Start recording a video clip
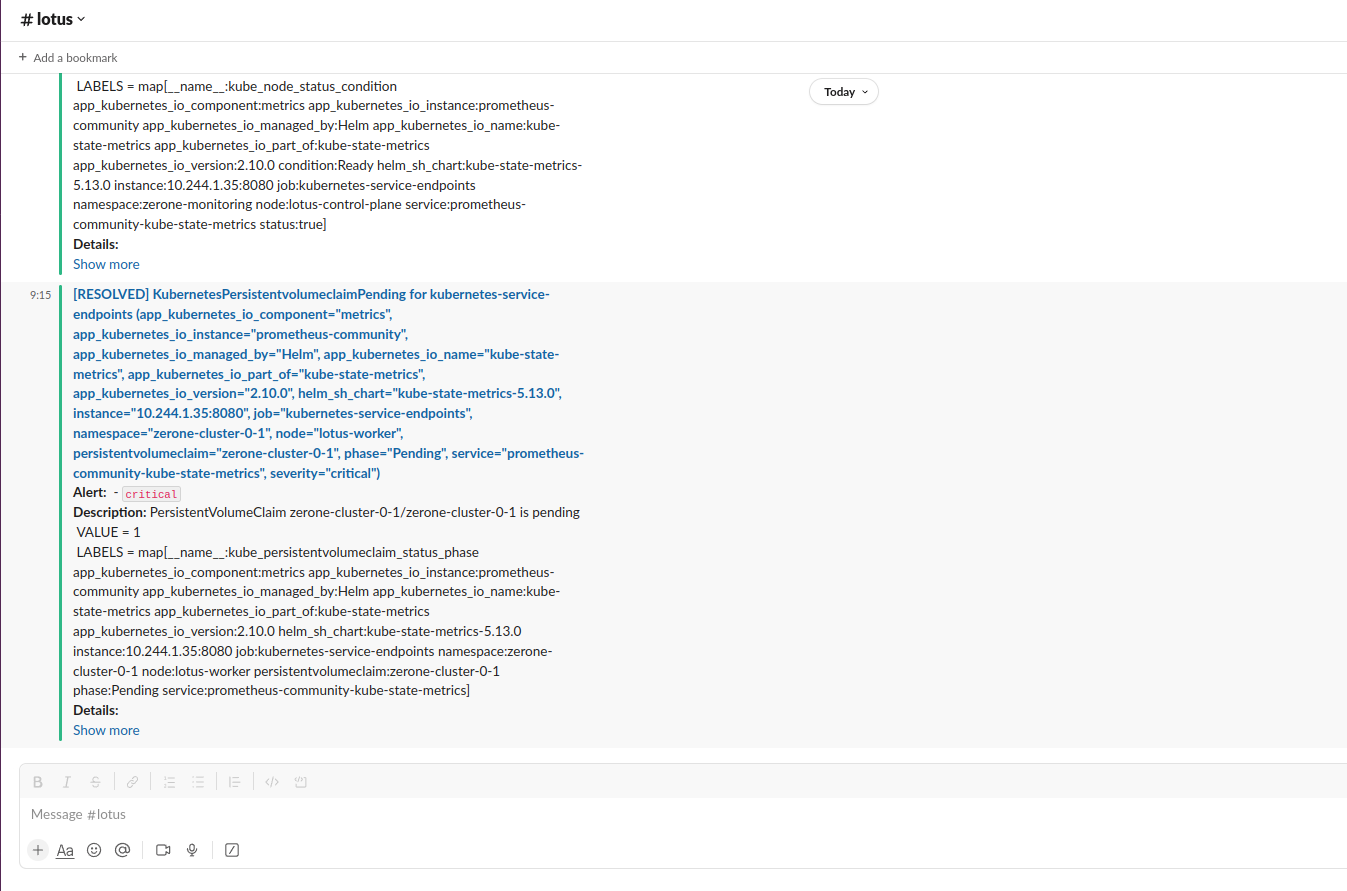Screen dimensions: 1347x891 pyautogui.click(x=163, y=850)
